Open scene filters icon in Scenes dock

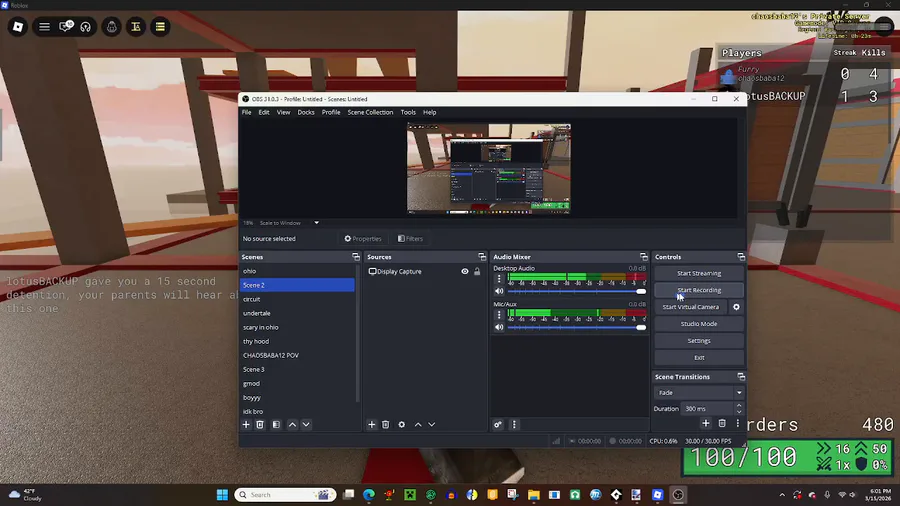[276, 425]
